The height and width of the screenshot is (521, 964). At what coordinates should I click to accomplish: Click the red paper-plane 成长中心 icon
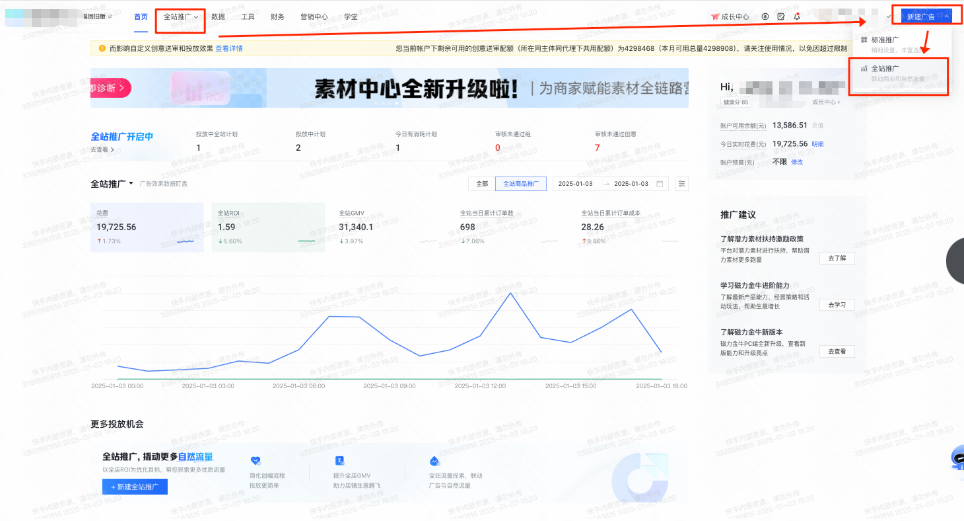pyautogui.click(x=714, y=17)
